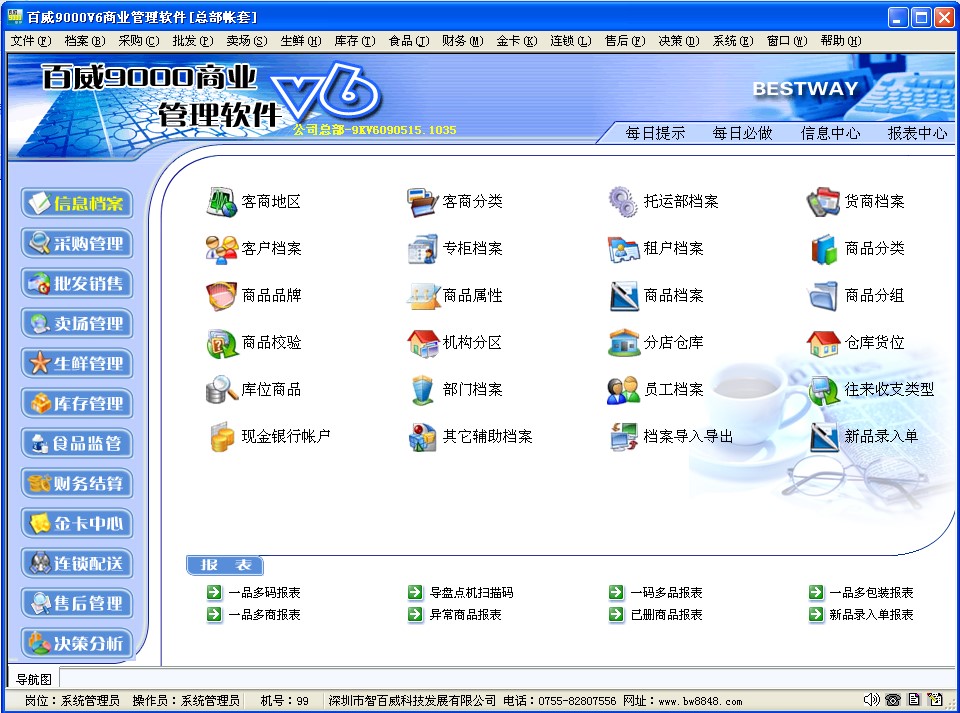The width and height of the screenshot is (960, 713).
Task: Click the speaker icon in status bar
Action: point(871,700)
